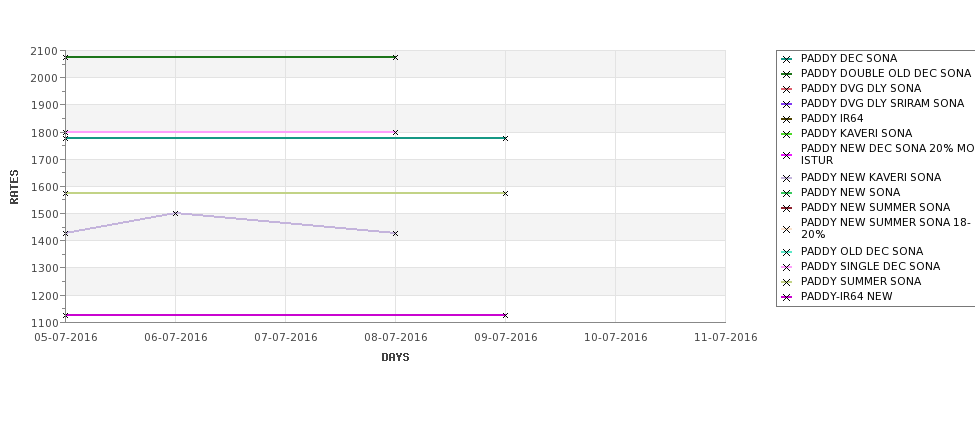Click the teal line endpoint near 1780
The image size is (975, 429).
505,138
